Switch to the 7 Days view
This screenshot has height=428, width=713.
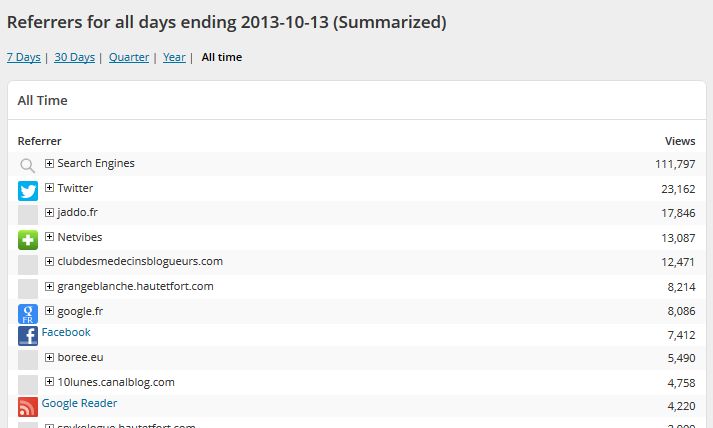[x=24, y=57]
